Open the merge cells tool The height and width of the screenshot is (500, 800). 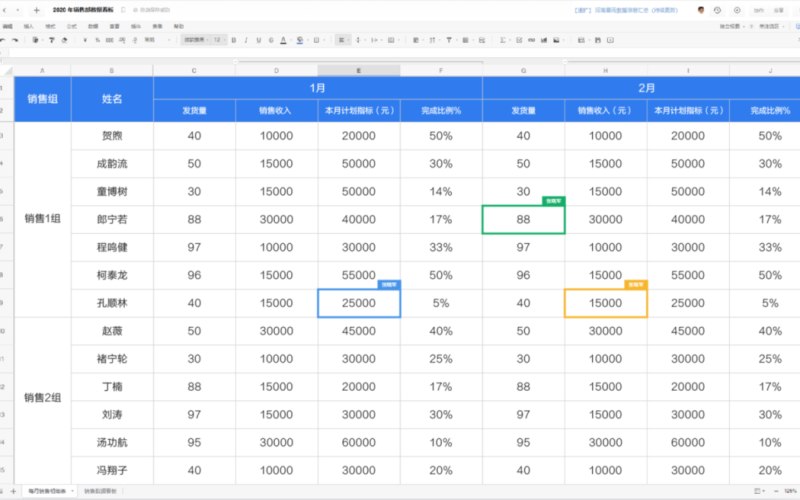391,40
